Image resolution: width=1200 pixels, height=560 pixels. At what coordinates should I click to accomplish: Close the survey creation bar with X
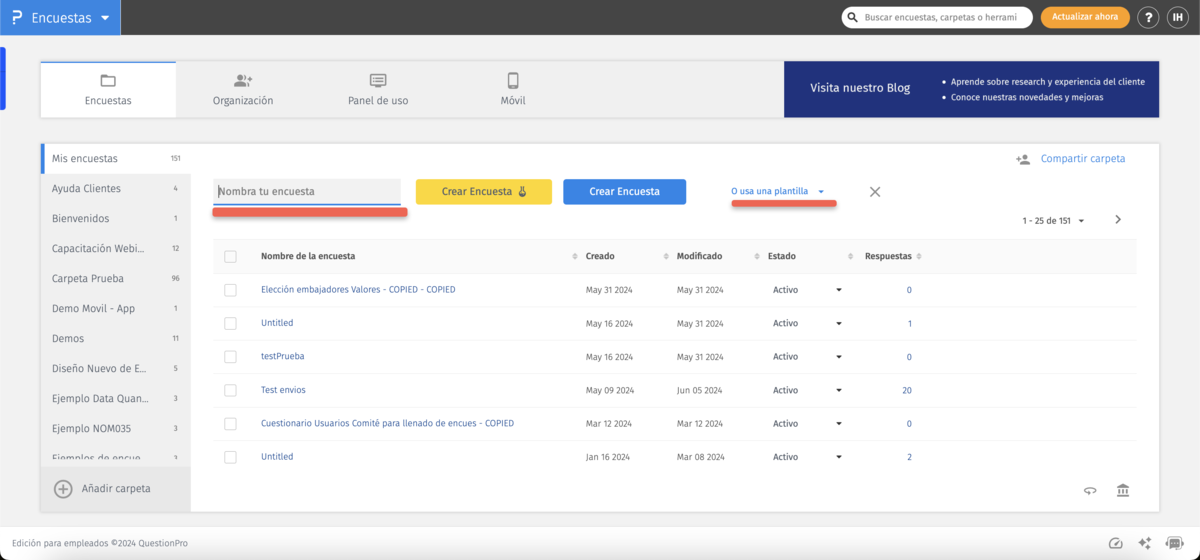pos(875,192)
